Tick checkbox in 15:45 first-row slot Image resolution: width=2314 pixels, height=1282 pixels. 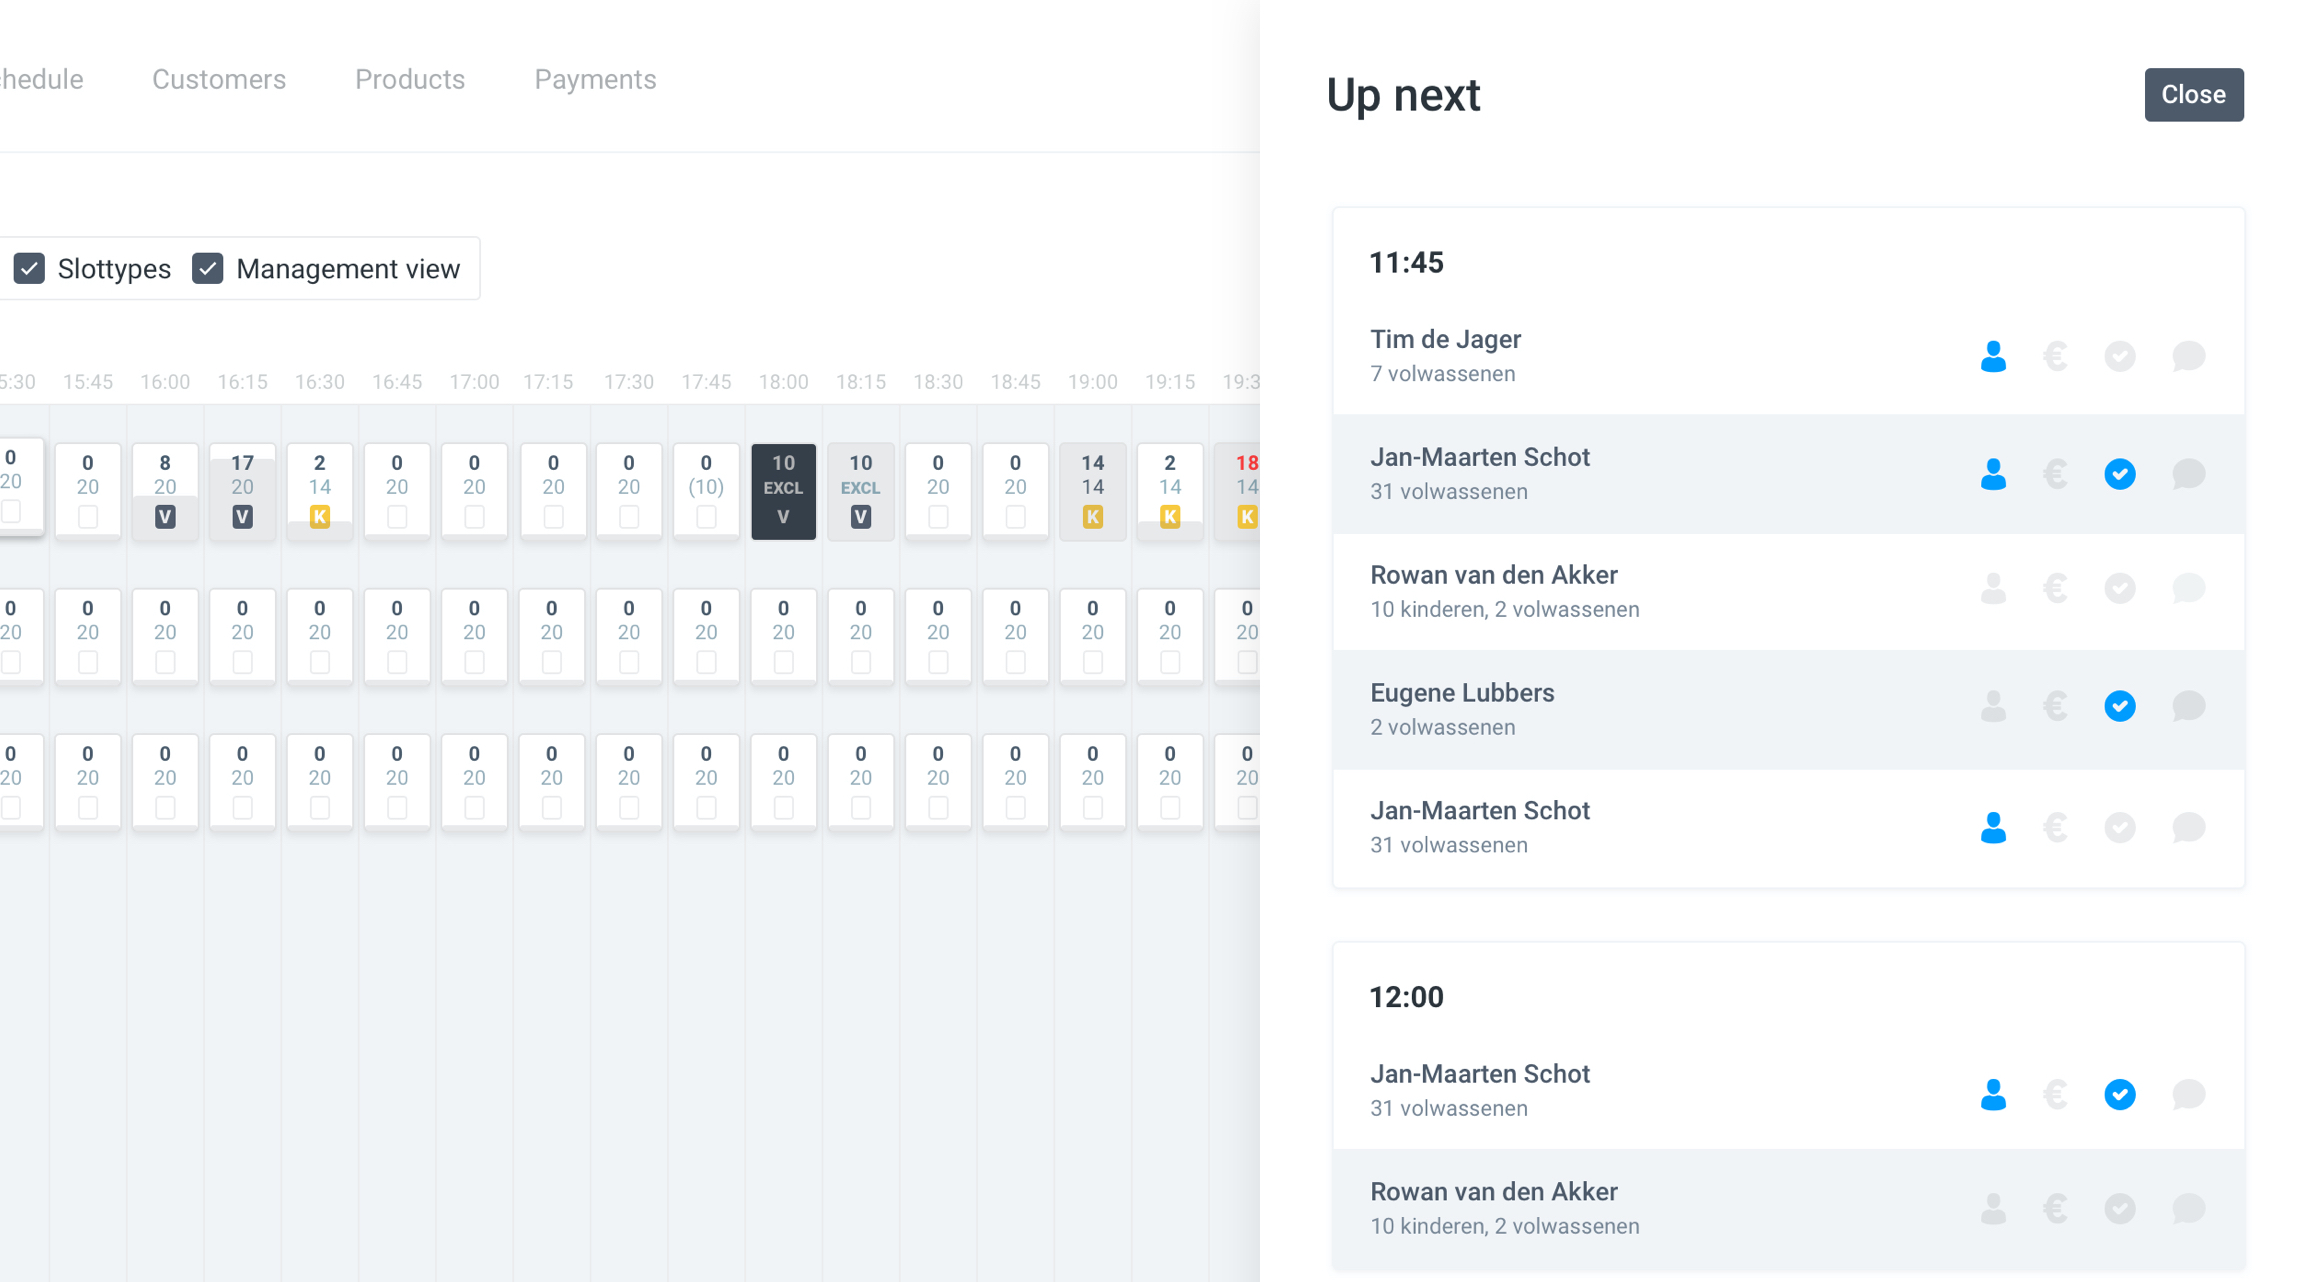(88, 517)
